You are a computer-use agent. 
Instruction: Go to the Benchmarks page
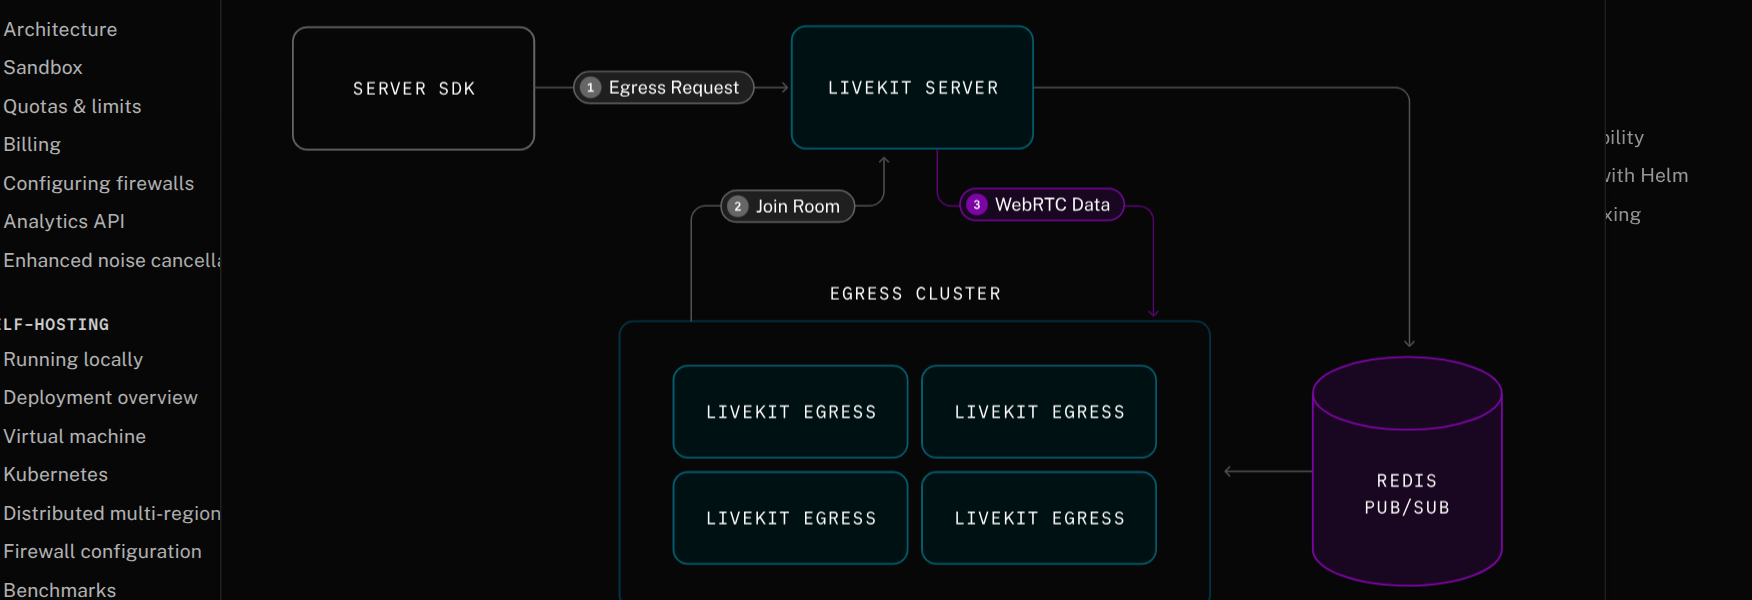tap(60, 589)
